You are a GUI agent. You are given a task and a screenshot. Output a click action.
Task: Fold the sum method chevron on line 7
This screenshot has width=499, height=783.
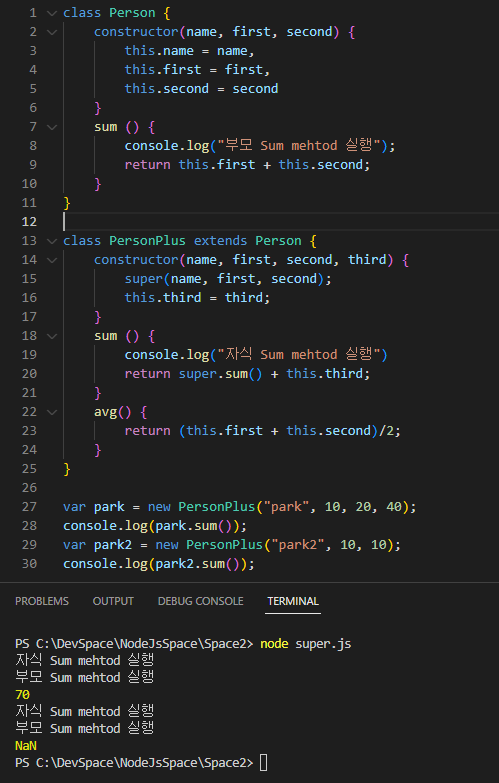click(52, 127)
